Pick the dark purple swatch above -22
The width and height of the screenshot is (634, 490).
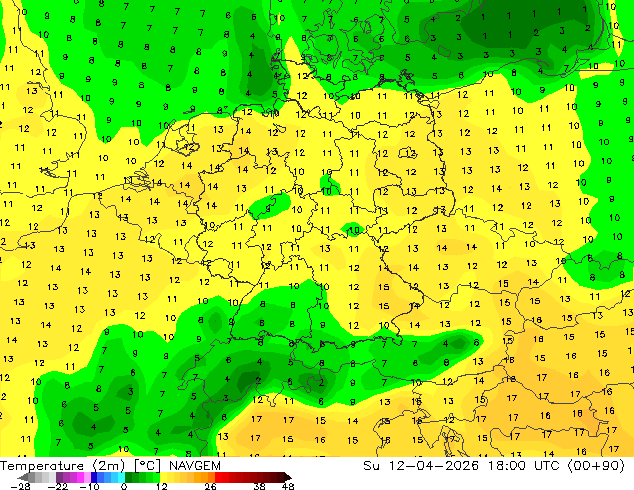(x=59, y=477)
